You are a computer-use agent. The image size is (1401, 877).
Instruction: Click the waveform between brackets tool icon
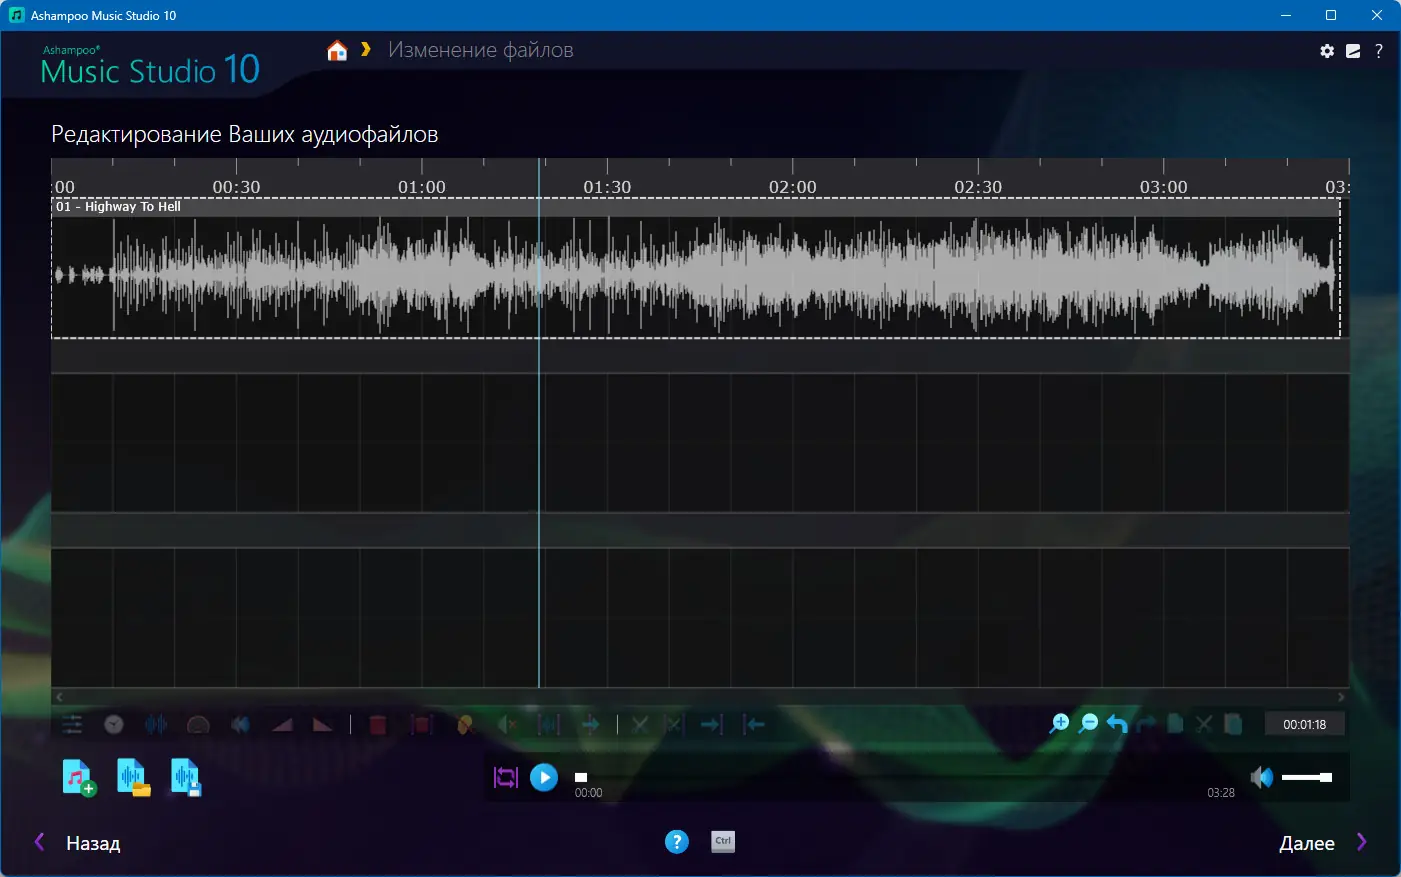548,724
